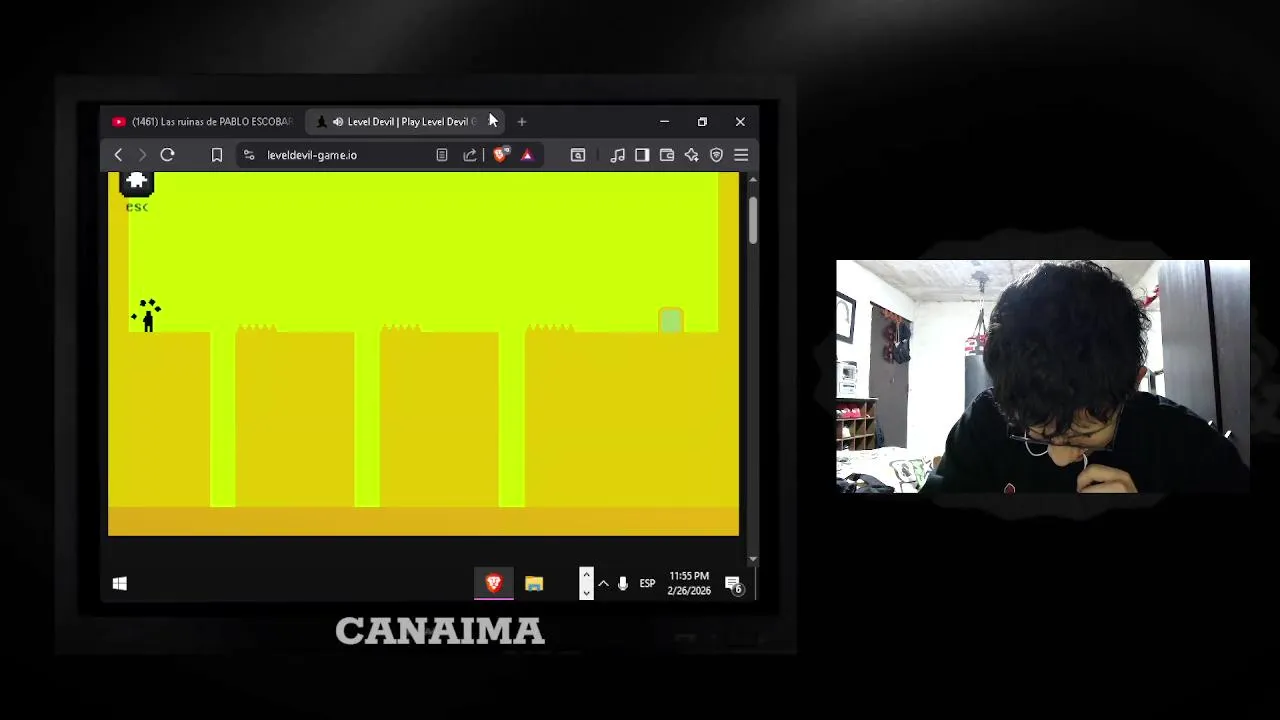Minimize the Brave browser window
This screenshot has height=720, width=1280.
[664, 122]
